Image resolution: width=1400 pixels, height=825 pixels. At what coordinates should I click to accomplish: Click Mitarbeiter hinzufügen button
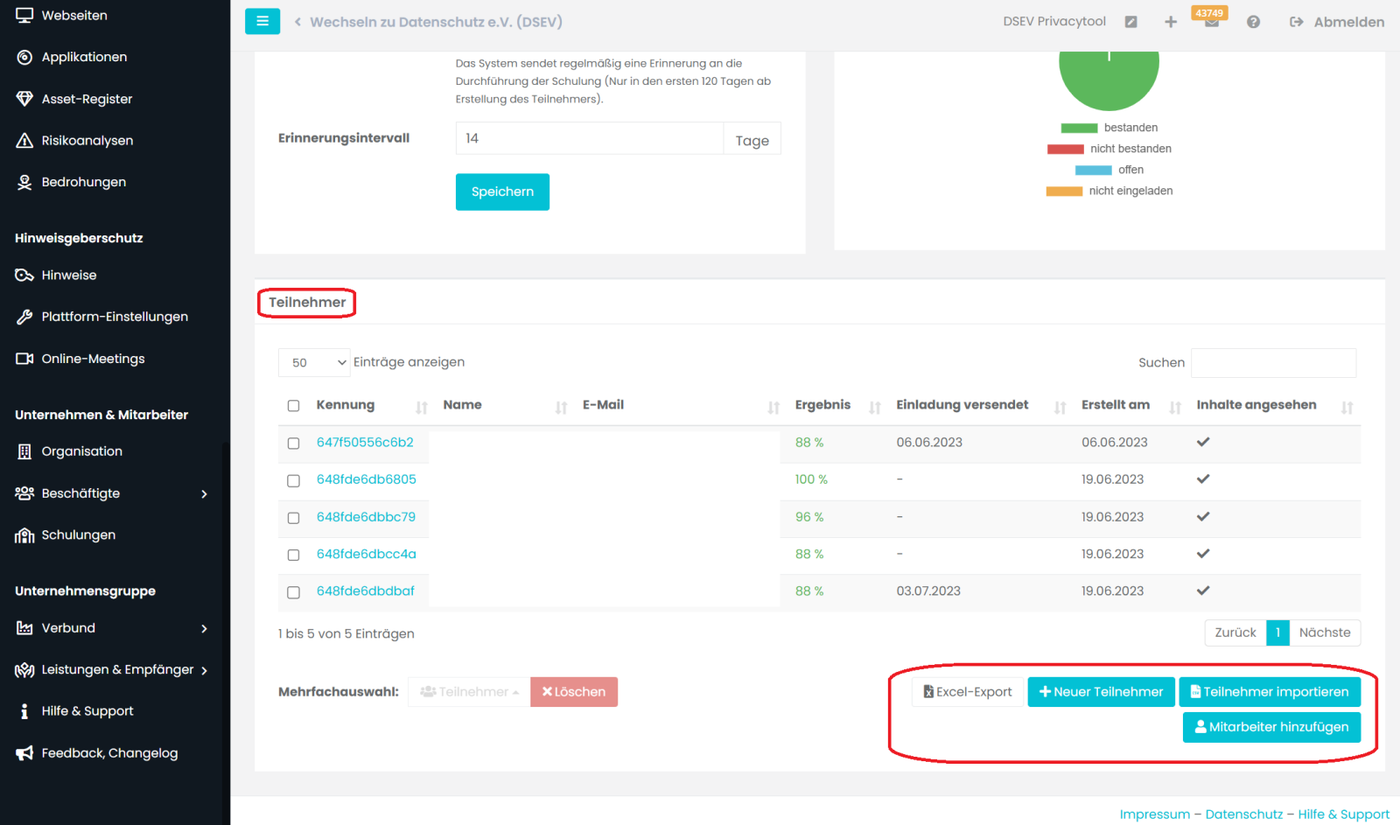(1272, 727)
